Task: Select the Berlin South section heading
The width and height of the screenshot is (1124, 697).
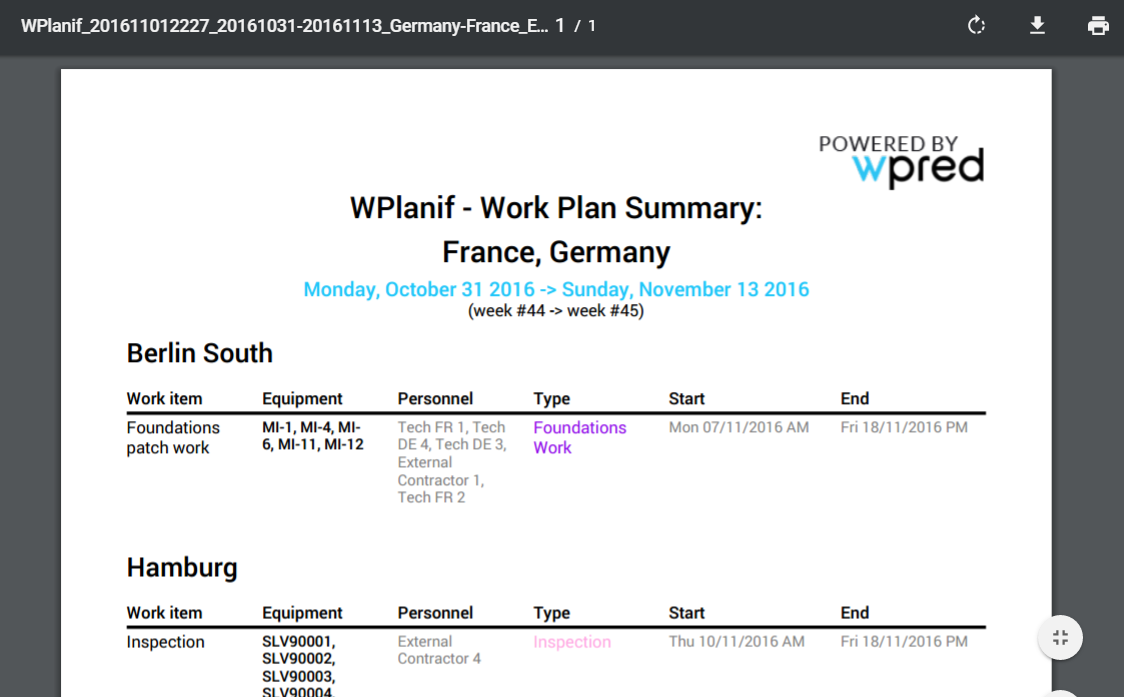Action: tap(199, 353)
